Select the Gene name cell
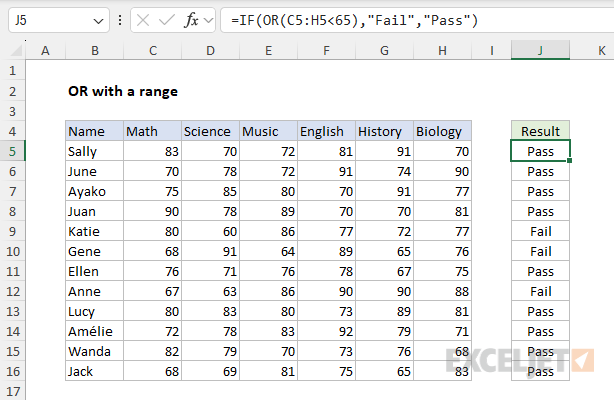 pyautogui.click(x=94, y=251)
